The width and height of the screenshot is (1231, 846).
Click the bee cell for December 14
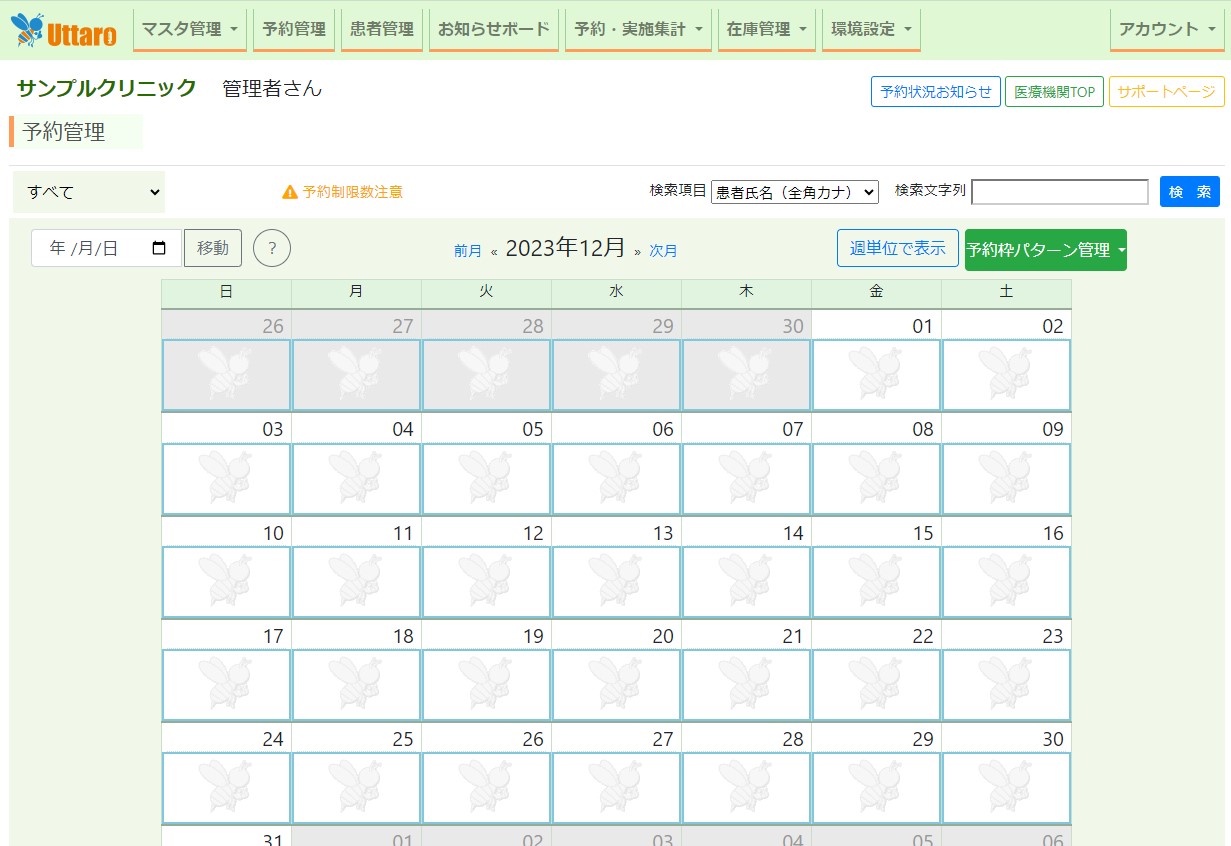pyautogui.click(x=746, y=582)
